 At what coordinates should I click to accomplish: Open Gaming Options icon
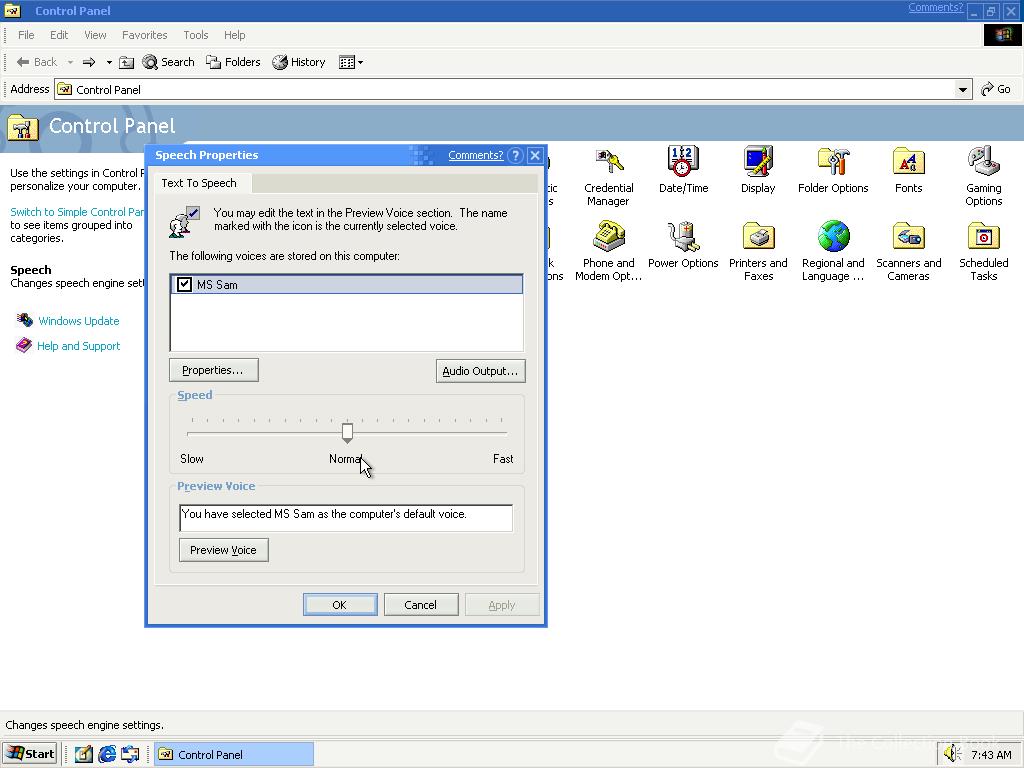984,175
